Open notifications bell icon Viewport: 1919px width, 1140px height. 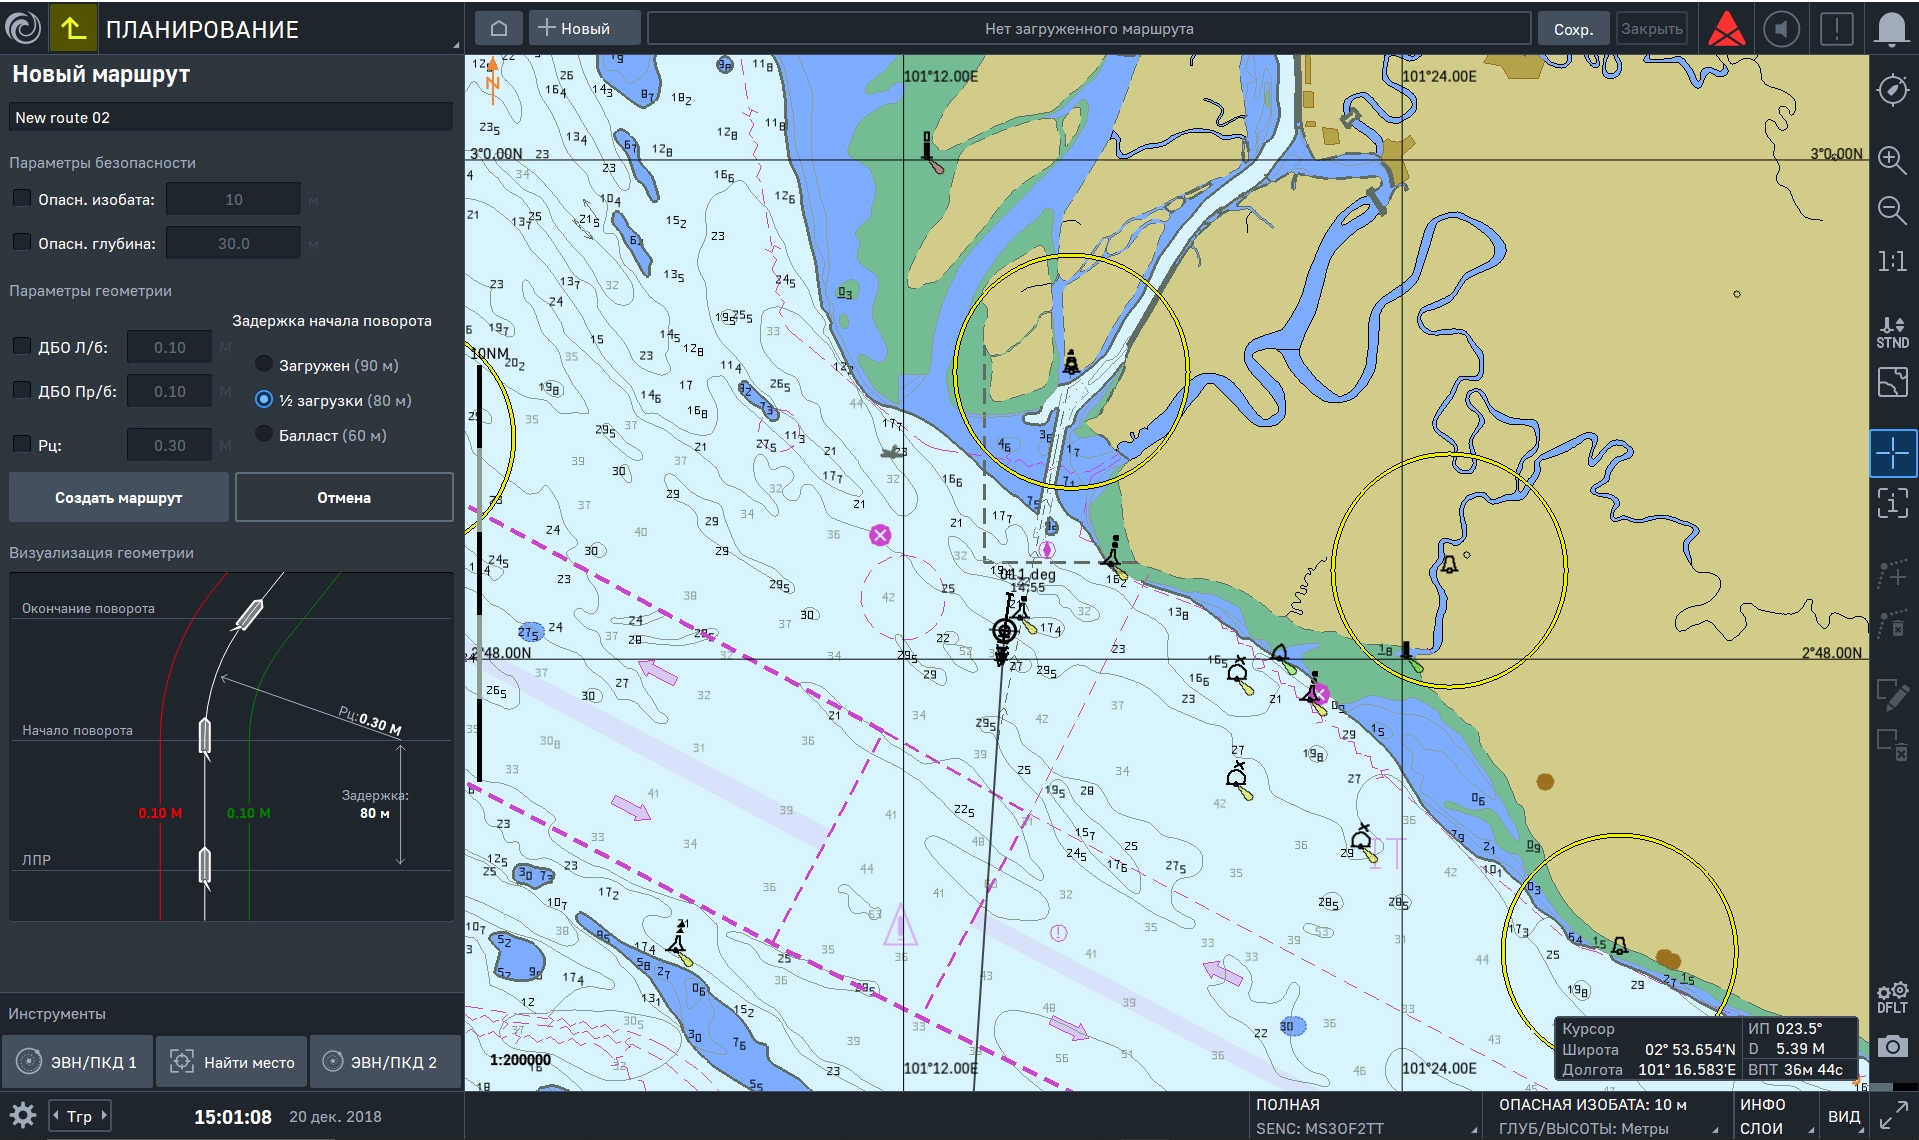[x=1891, y=29]
